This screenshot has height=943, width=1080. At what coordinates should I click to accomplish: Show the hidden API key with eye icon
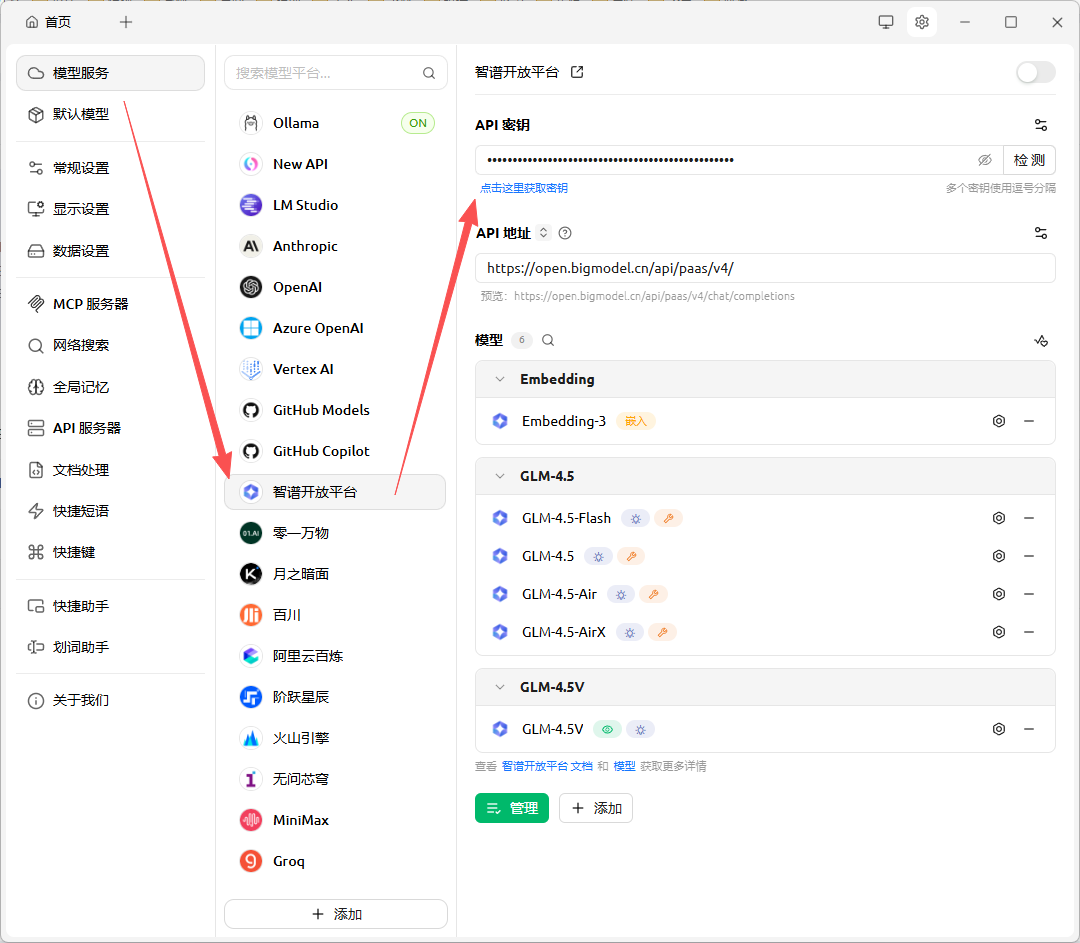pos(984,160)
